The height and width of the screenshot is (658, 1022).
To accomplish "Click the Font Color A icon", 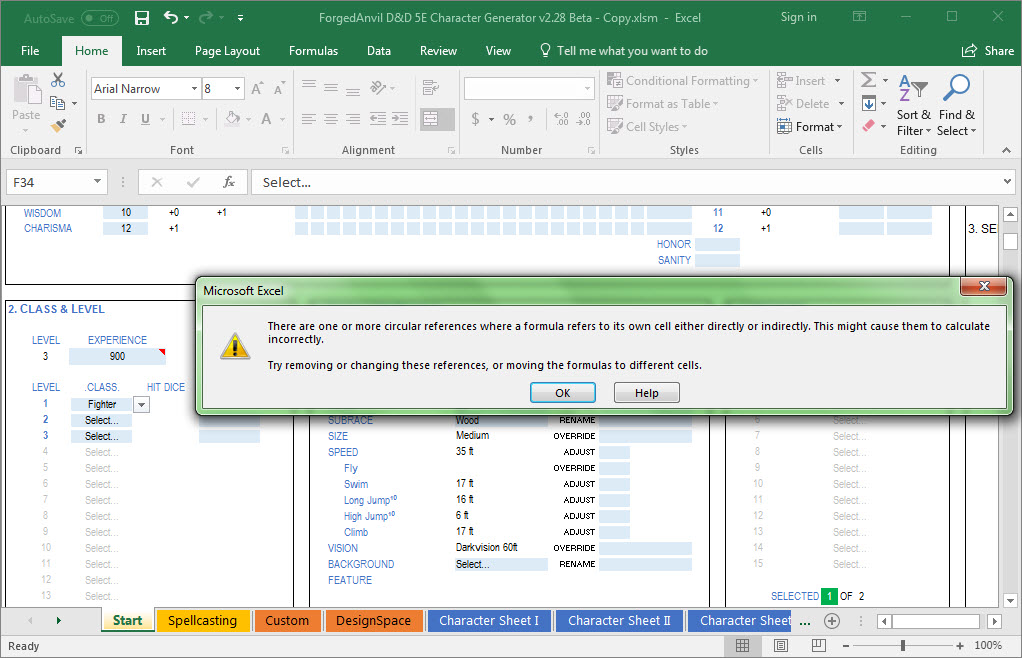I will [266, 119].
